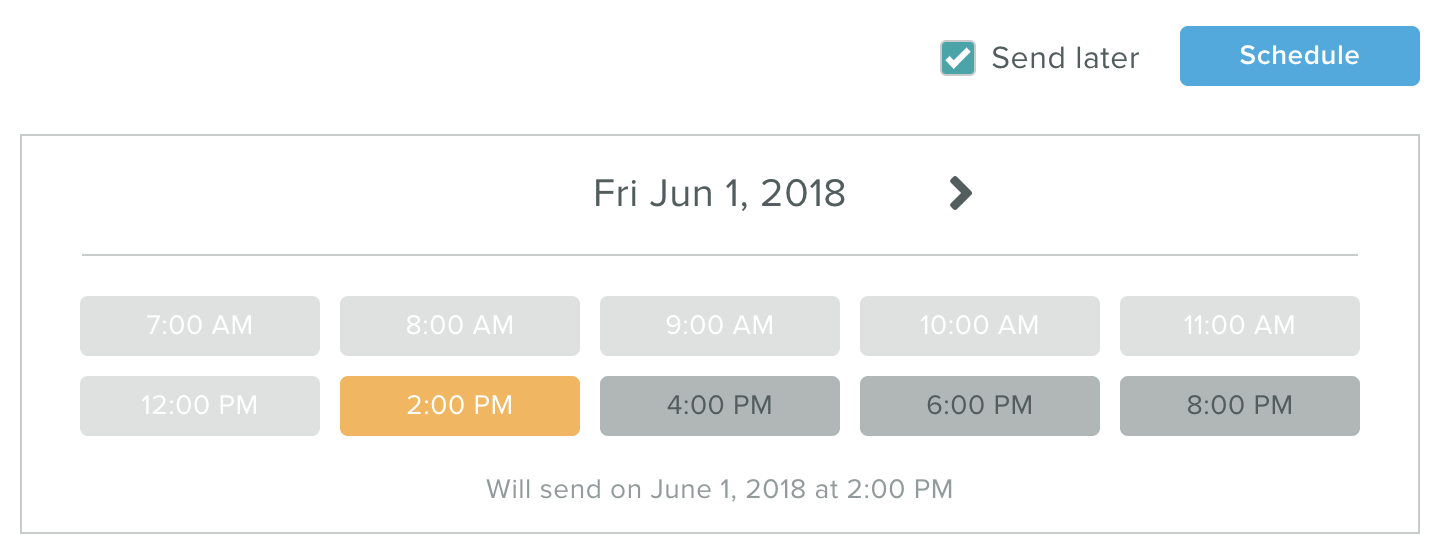The height and width of the screenshot is (554, 1442).
Task: Select the 12:00 PM time slot
Action: pyautogui.click(x=200, y=406)
